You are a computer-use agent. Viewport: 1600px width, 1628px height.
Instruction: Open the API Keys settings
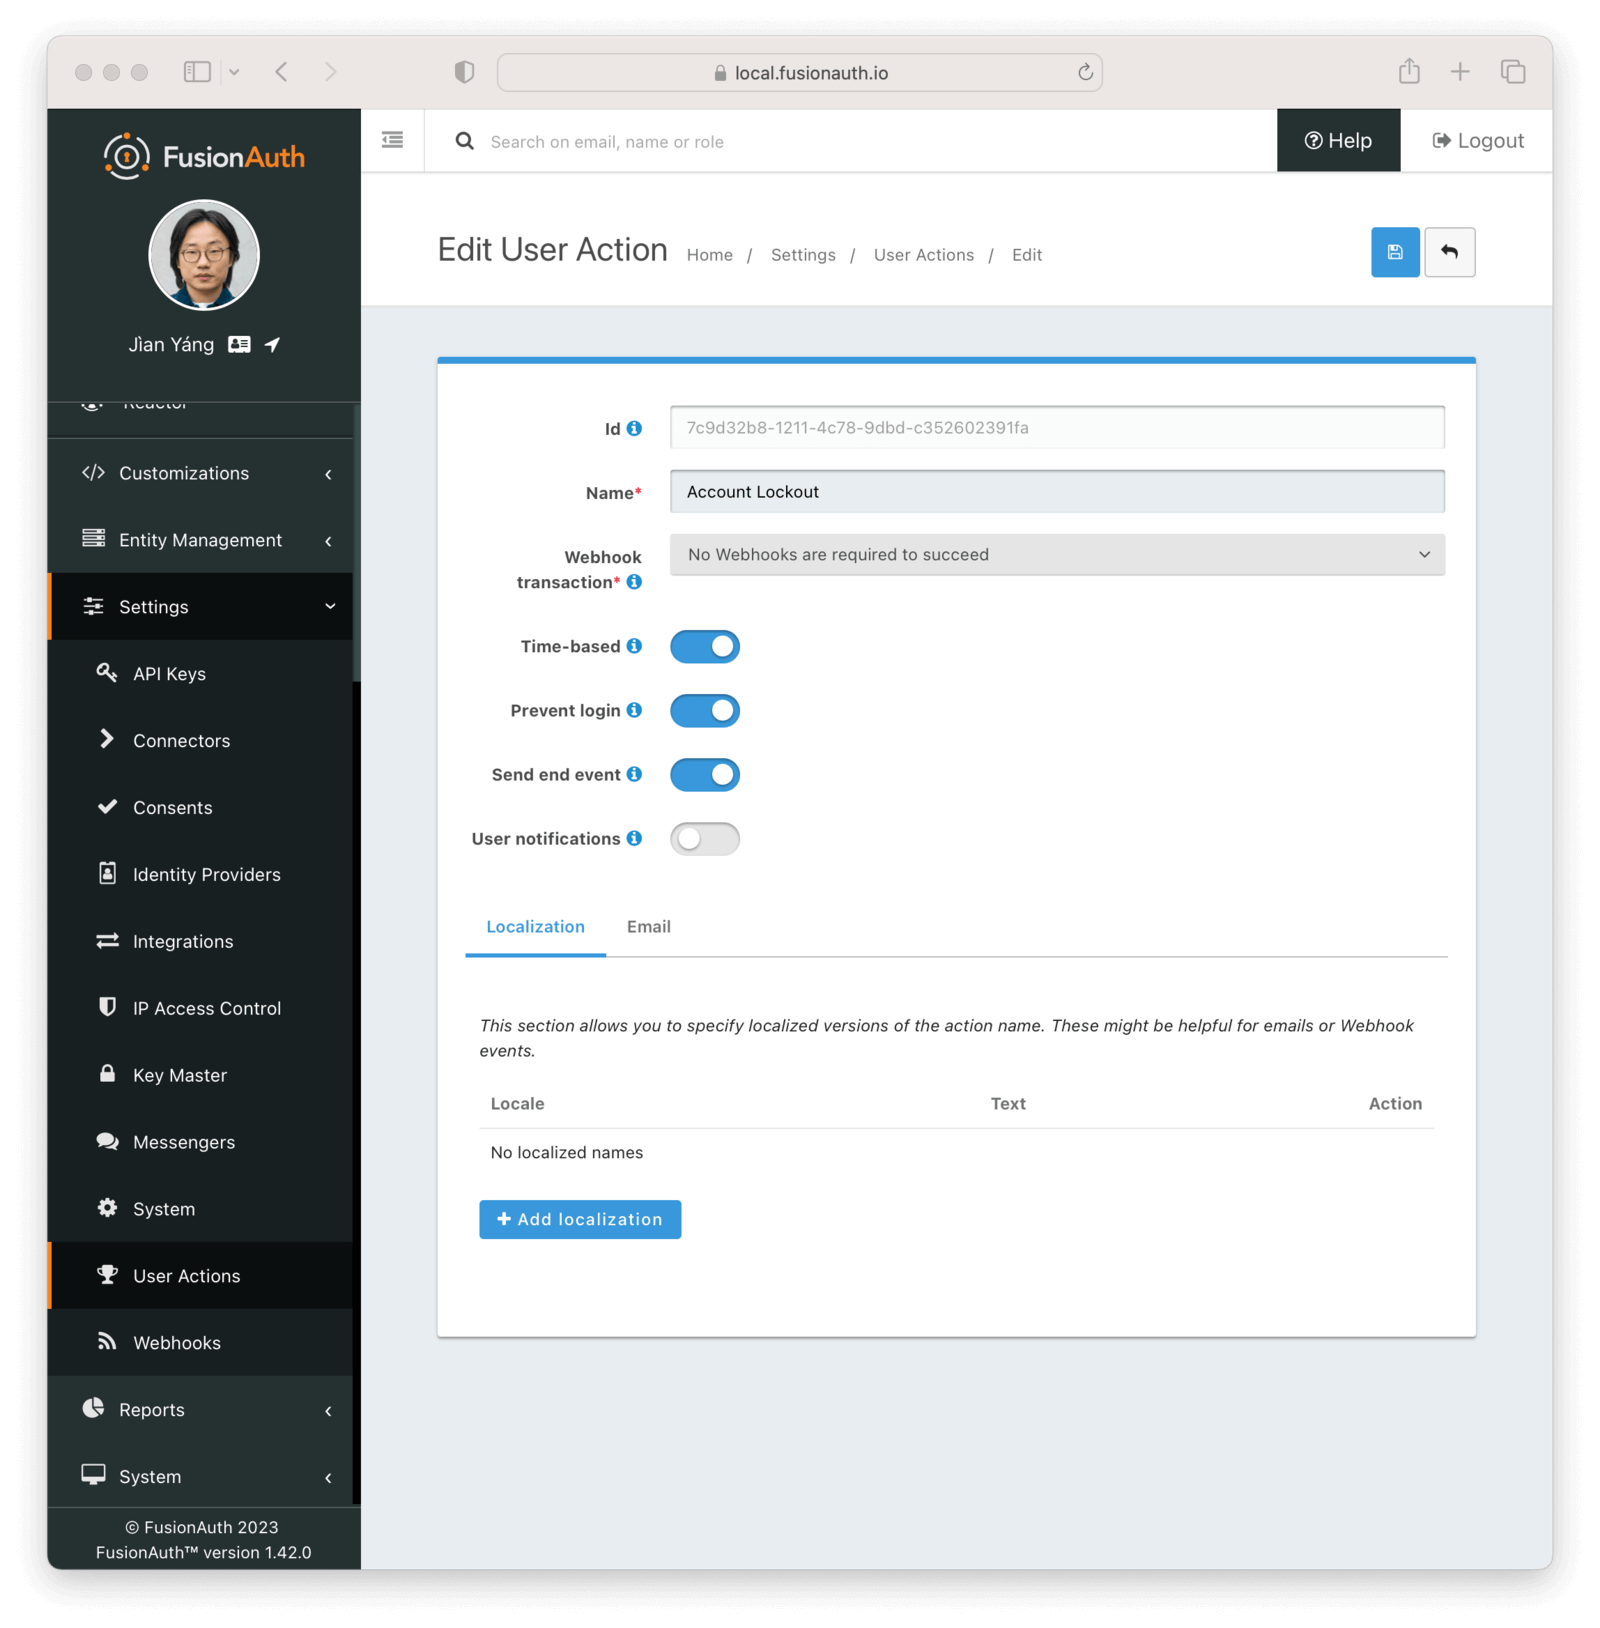(x=168, y=673)
